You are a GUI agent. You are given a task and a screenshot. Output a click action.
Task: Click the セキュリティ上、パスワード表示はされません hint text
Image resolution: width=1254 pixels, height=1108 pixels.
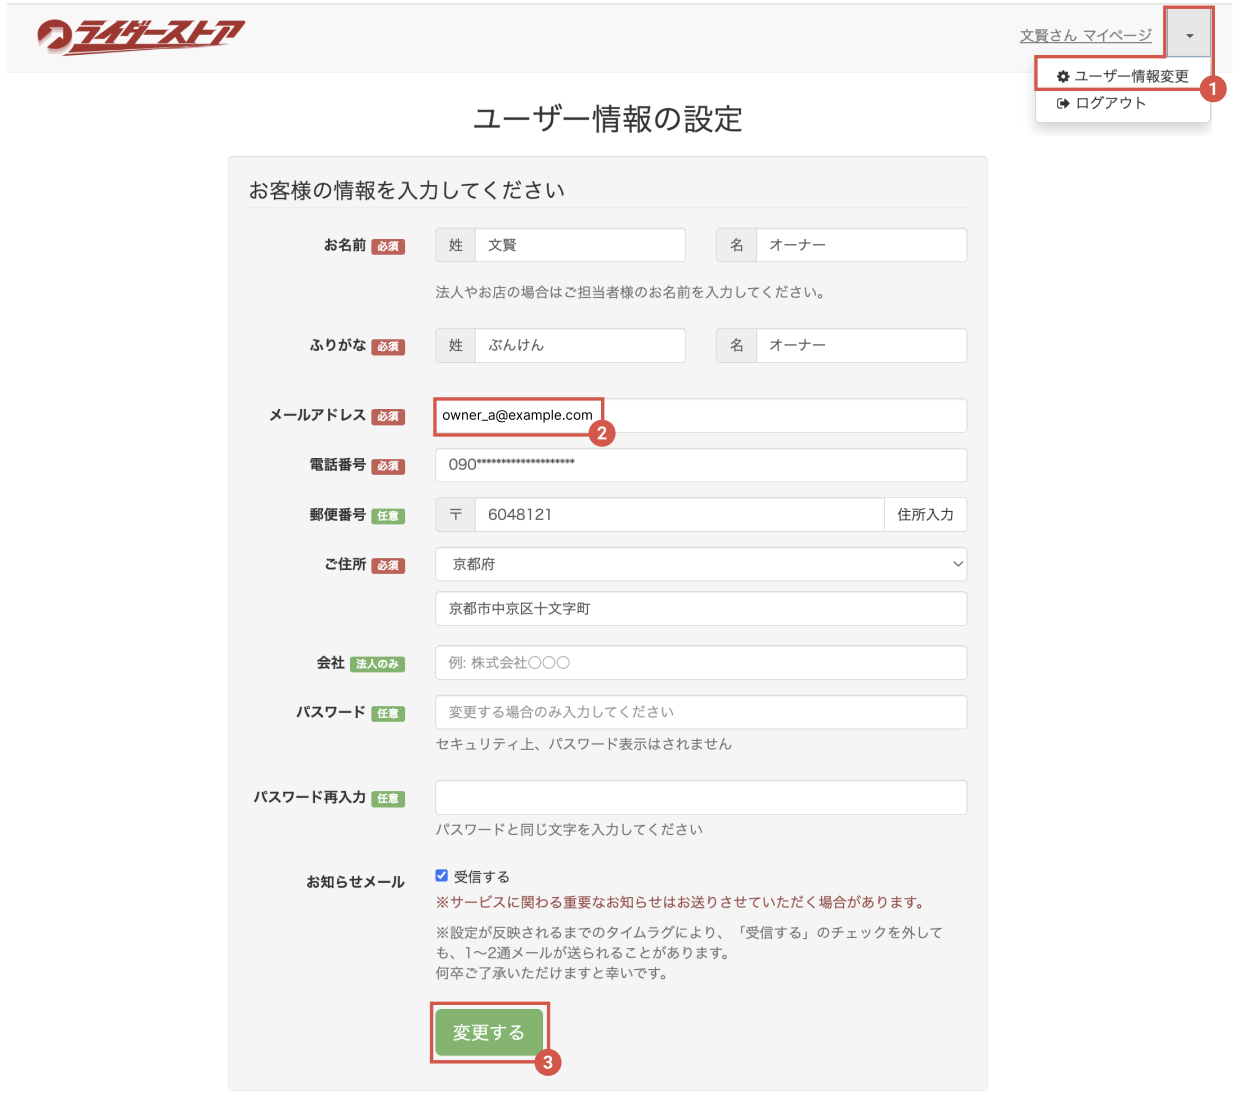pos(584,744)
